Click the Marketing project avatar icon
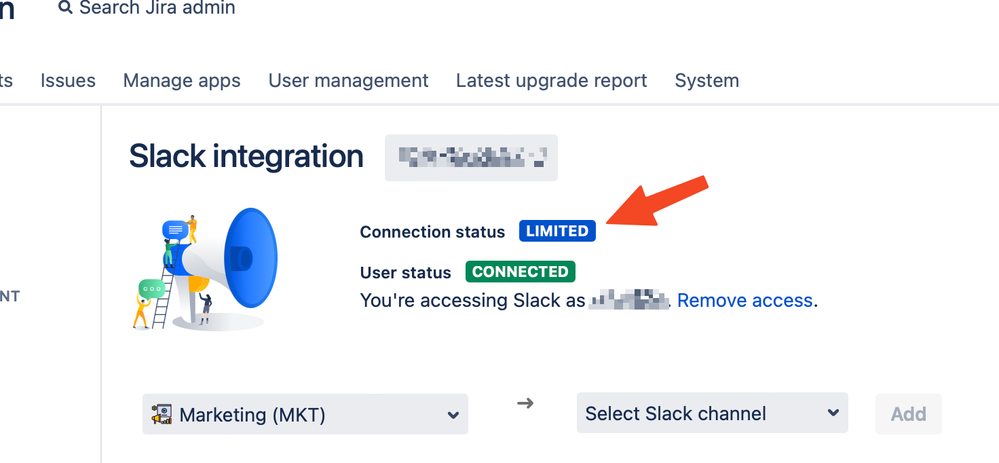The width and height of the screenshot is (999, 463). [x=162, y=415]
